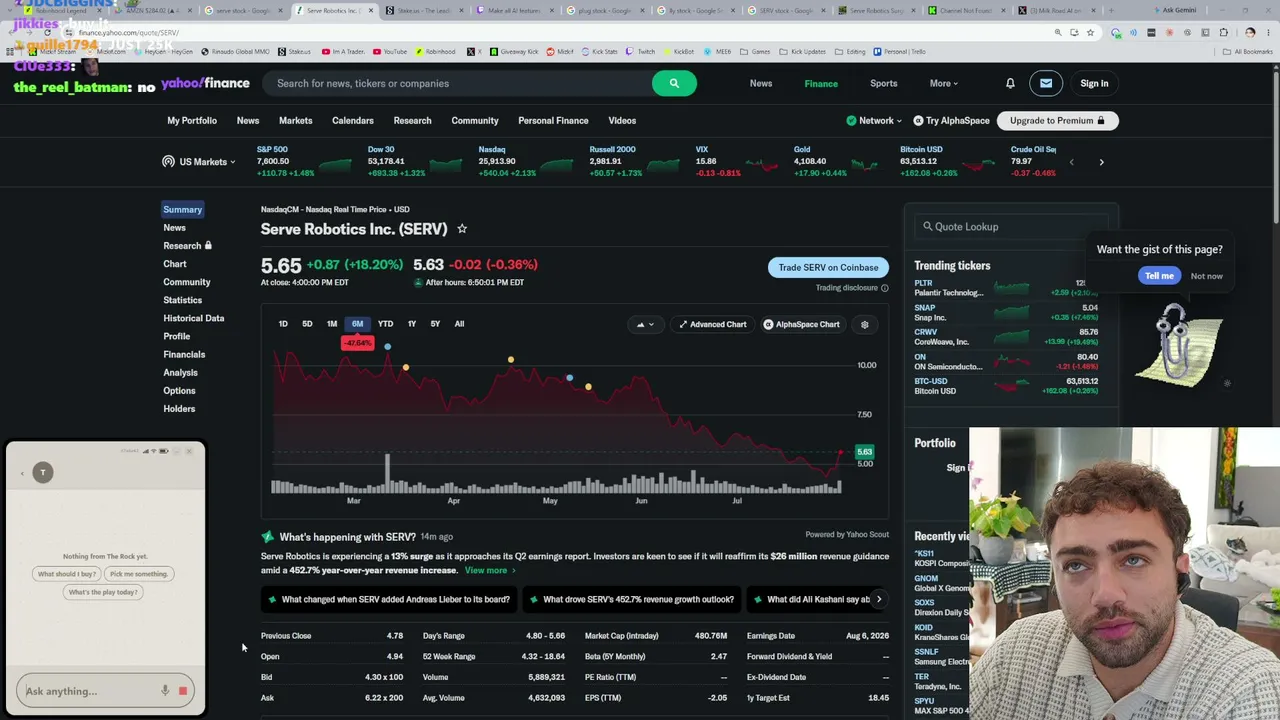Open the Markets menu
The width and height of the screenshot is (1280, 720).
(x=295, y=120)
